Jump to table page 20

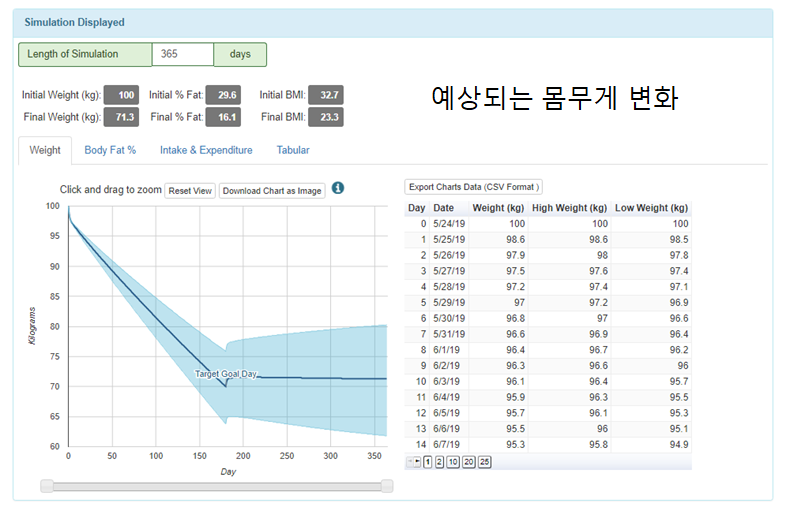(469, 462)
